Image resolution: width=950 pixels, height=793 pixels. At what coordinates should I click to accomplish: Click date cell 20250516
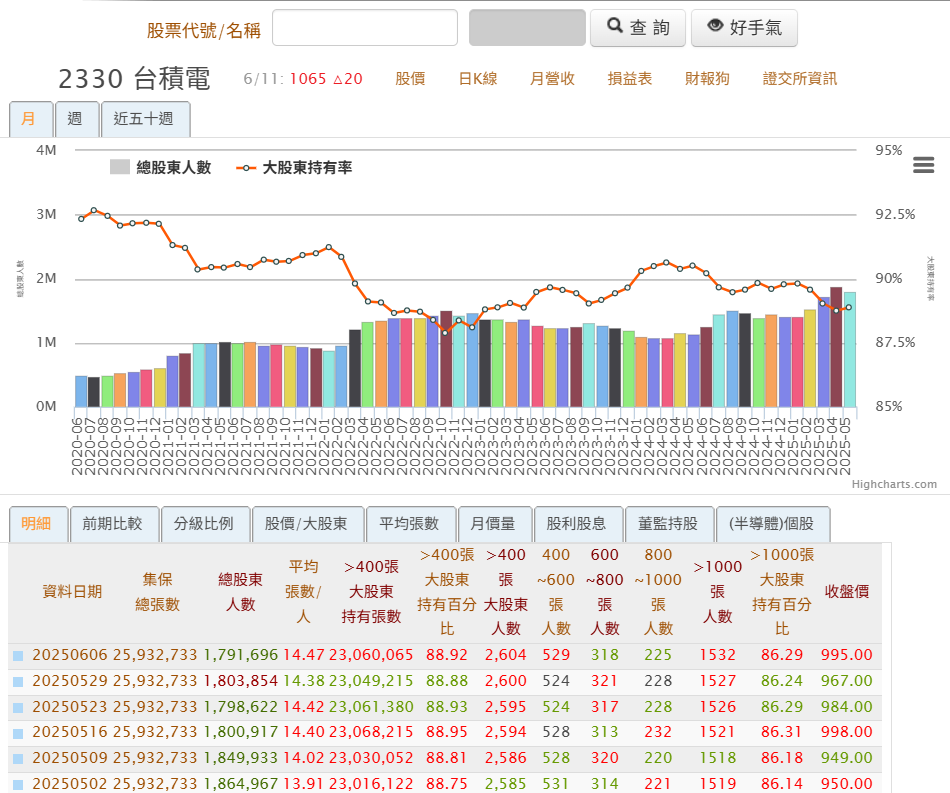(x=70, y=732)
